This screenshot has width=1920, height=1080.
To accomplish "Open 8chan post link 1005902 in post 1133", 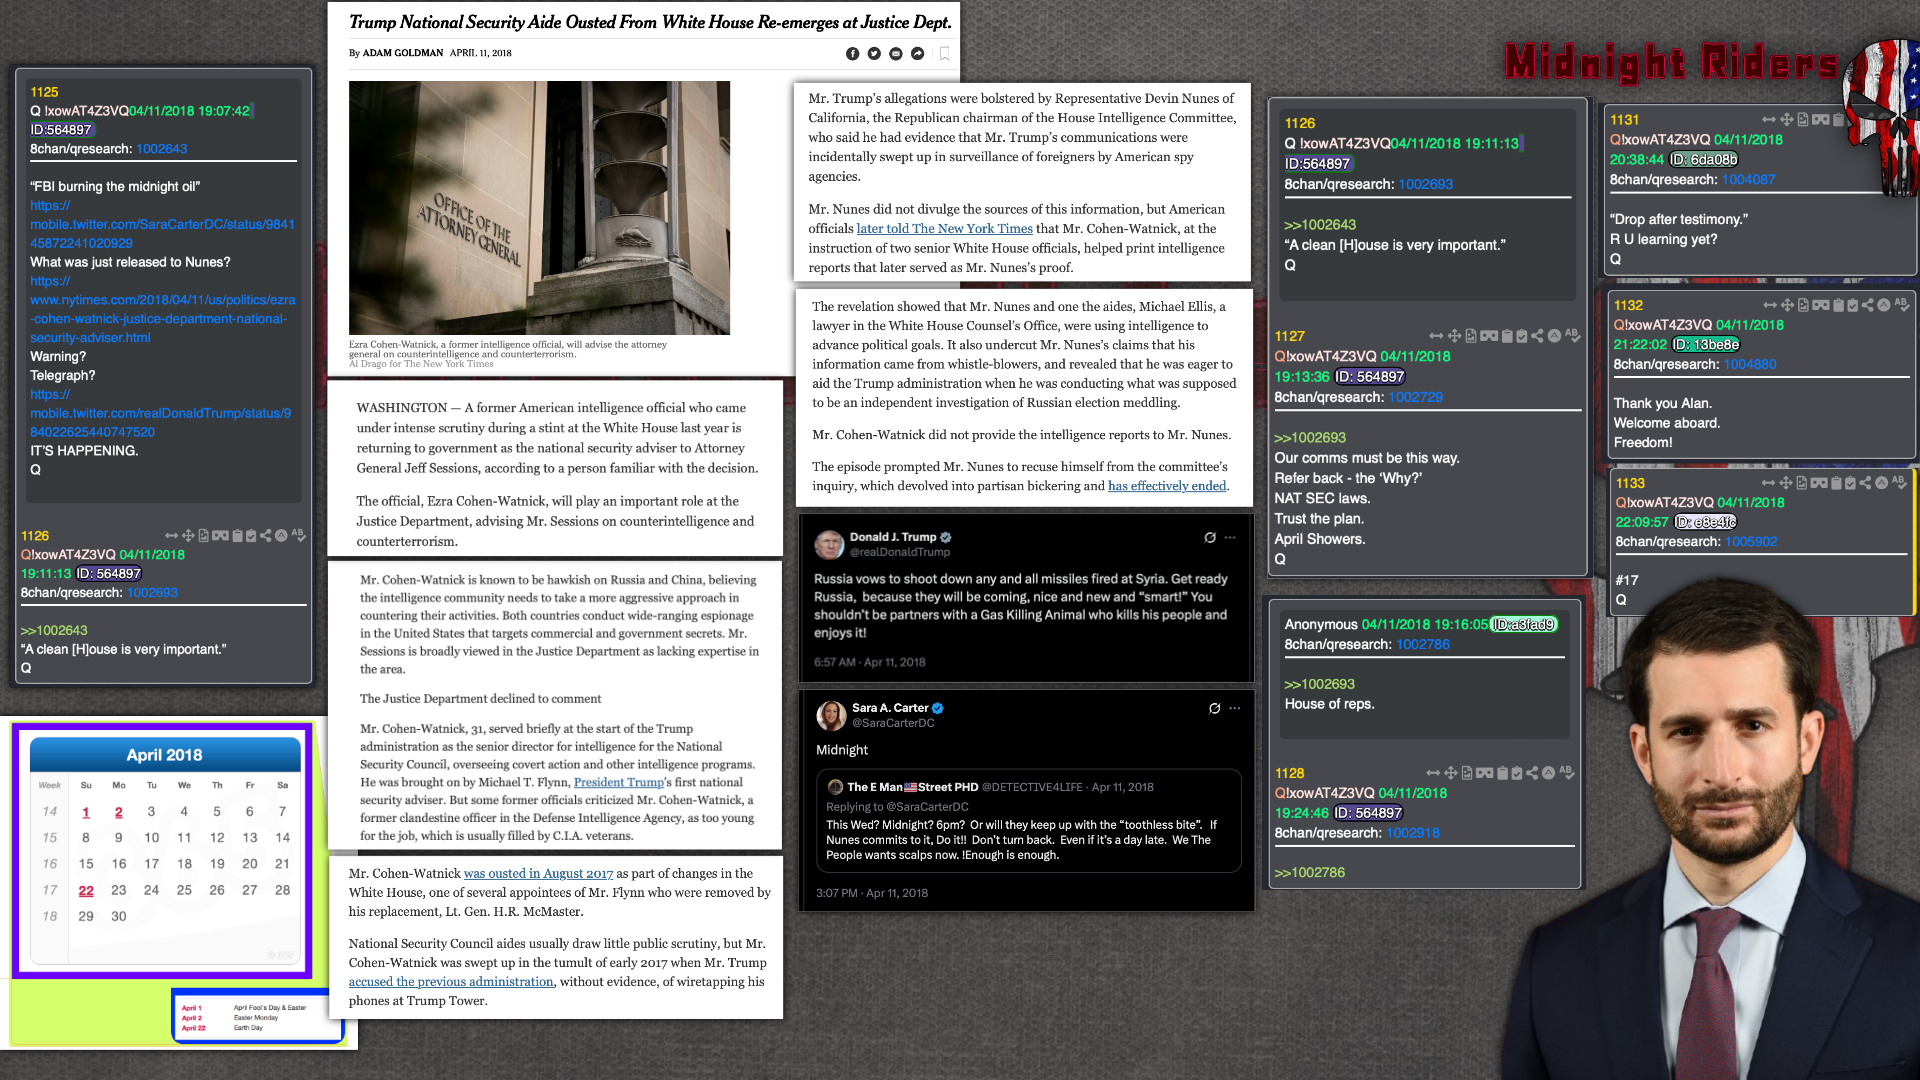I will (1751, 542).
